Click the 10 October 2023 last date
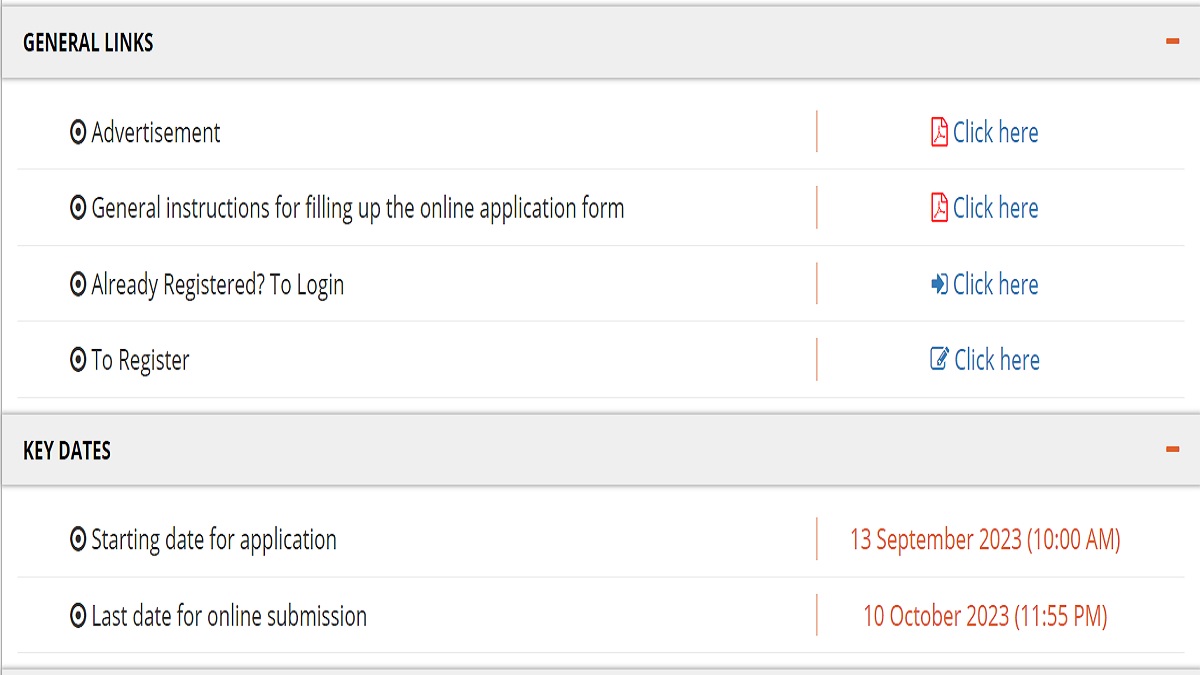 (x=985, y=616)
